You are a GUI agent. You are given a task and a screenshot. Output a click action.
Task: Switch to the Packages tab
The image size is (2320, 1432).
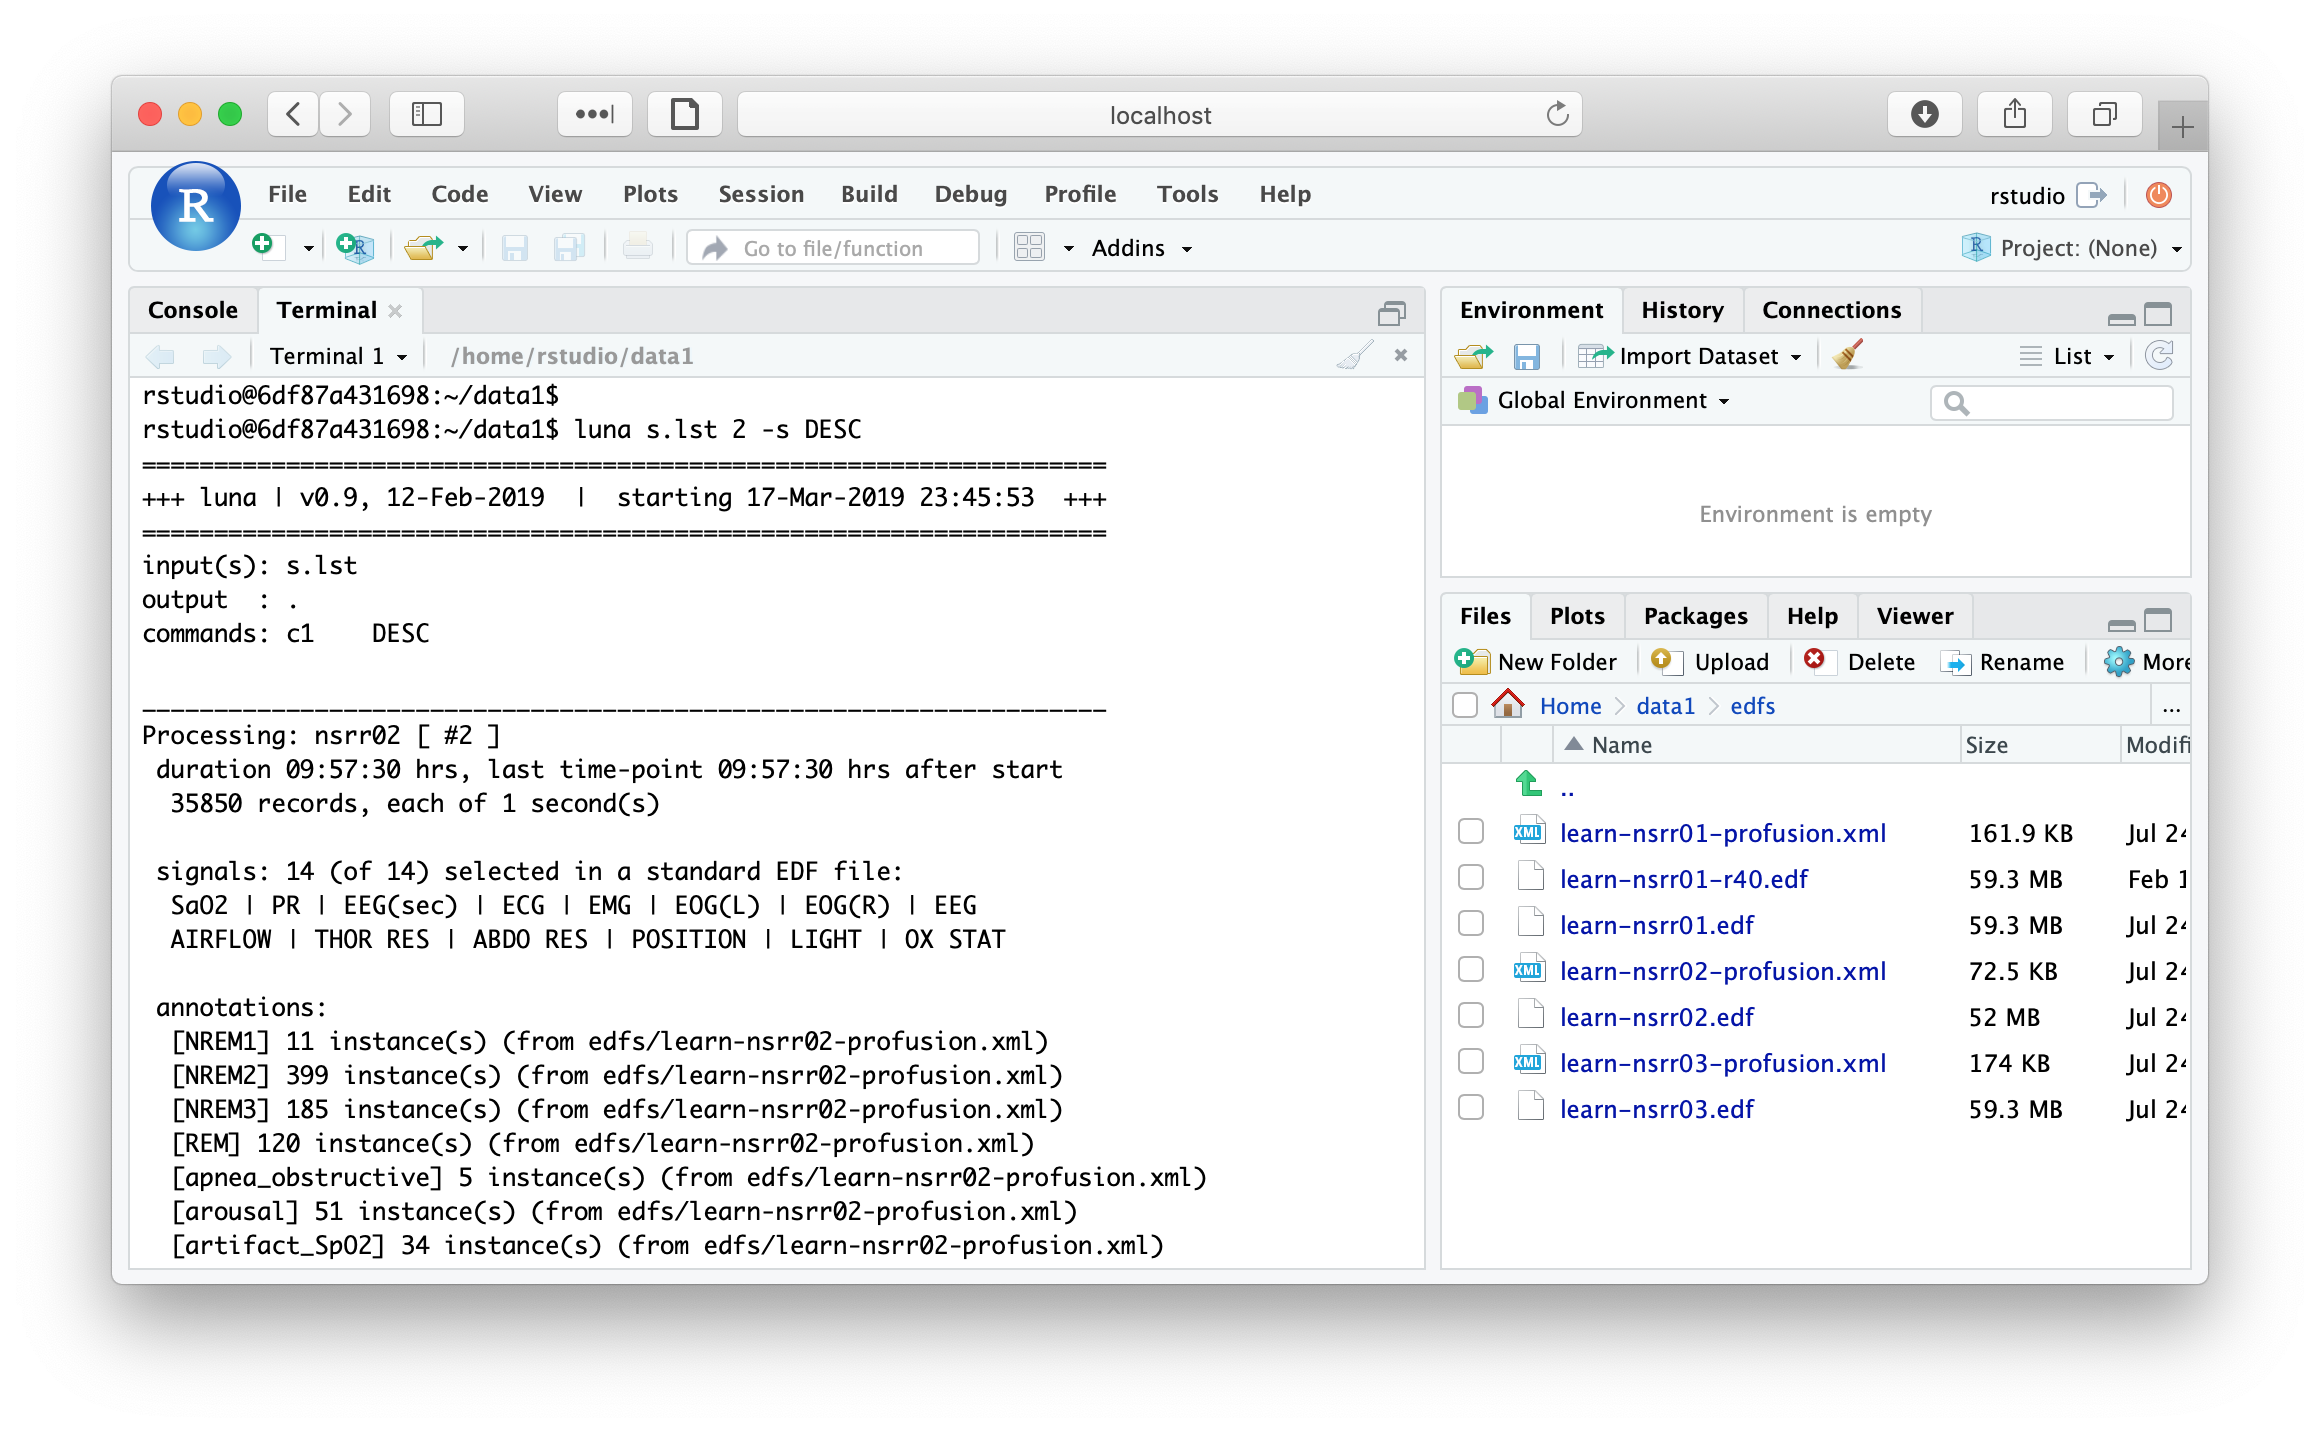click(1695, 616)
